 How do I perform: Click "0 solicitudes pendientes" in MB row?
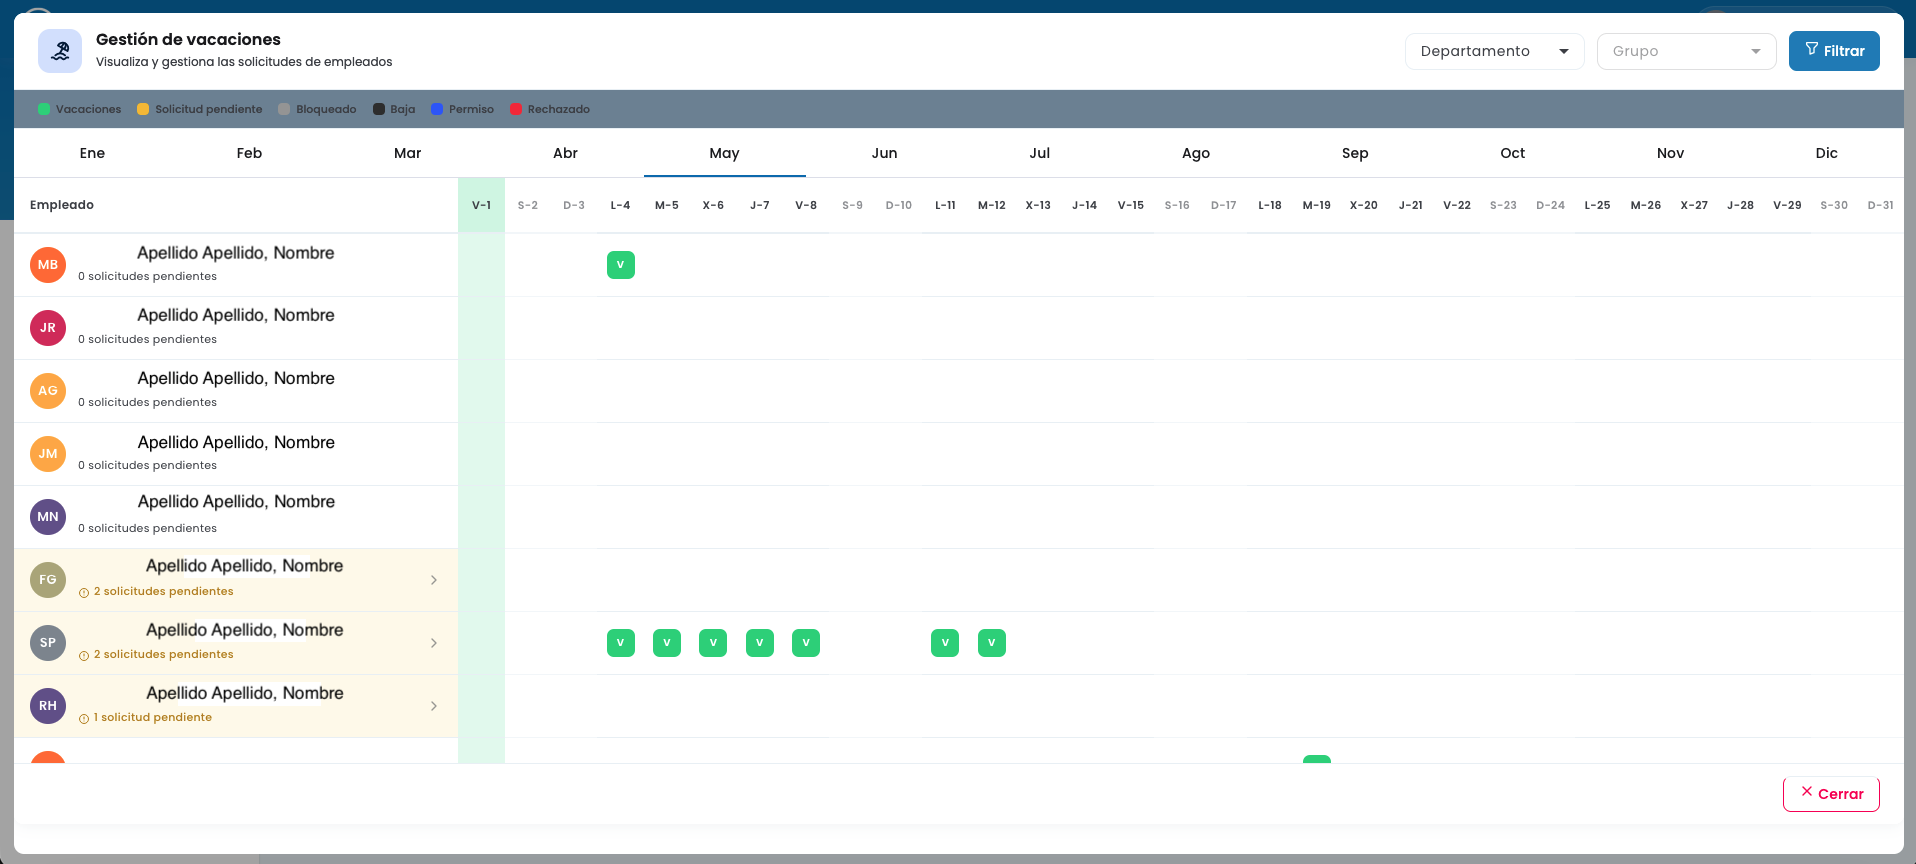pyautogui.click(x=148, y=277)
